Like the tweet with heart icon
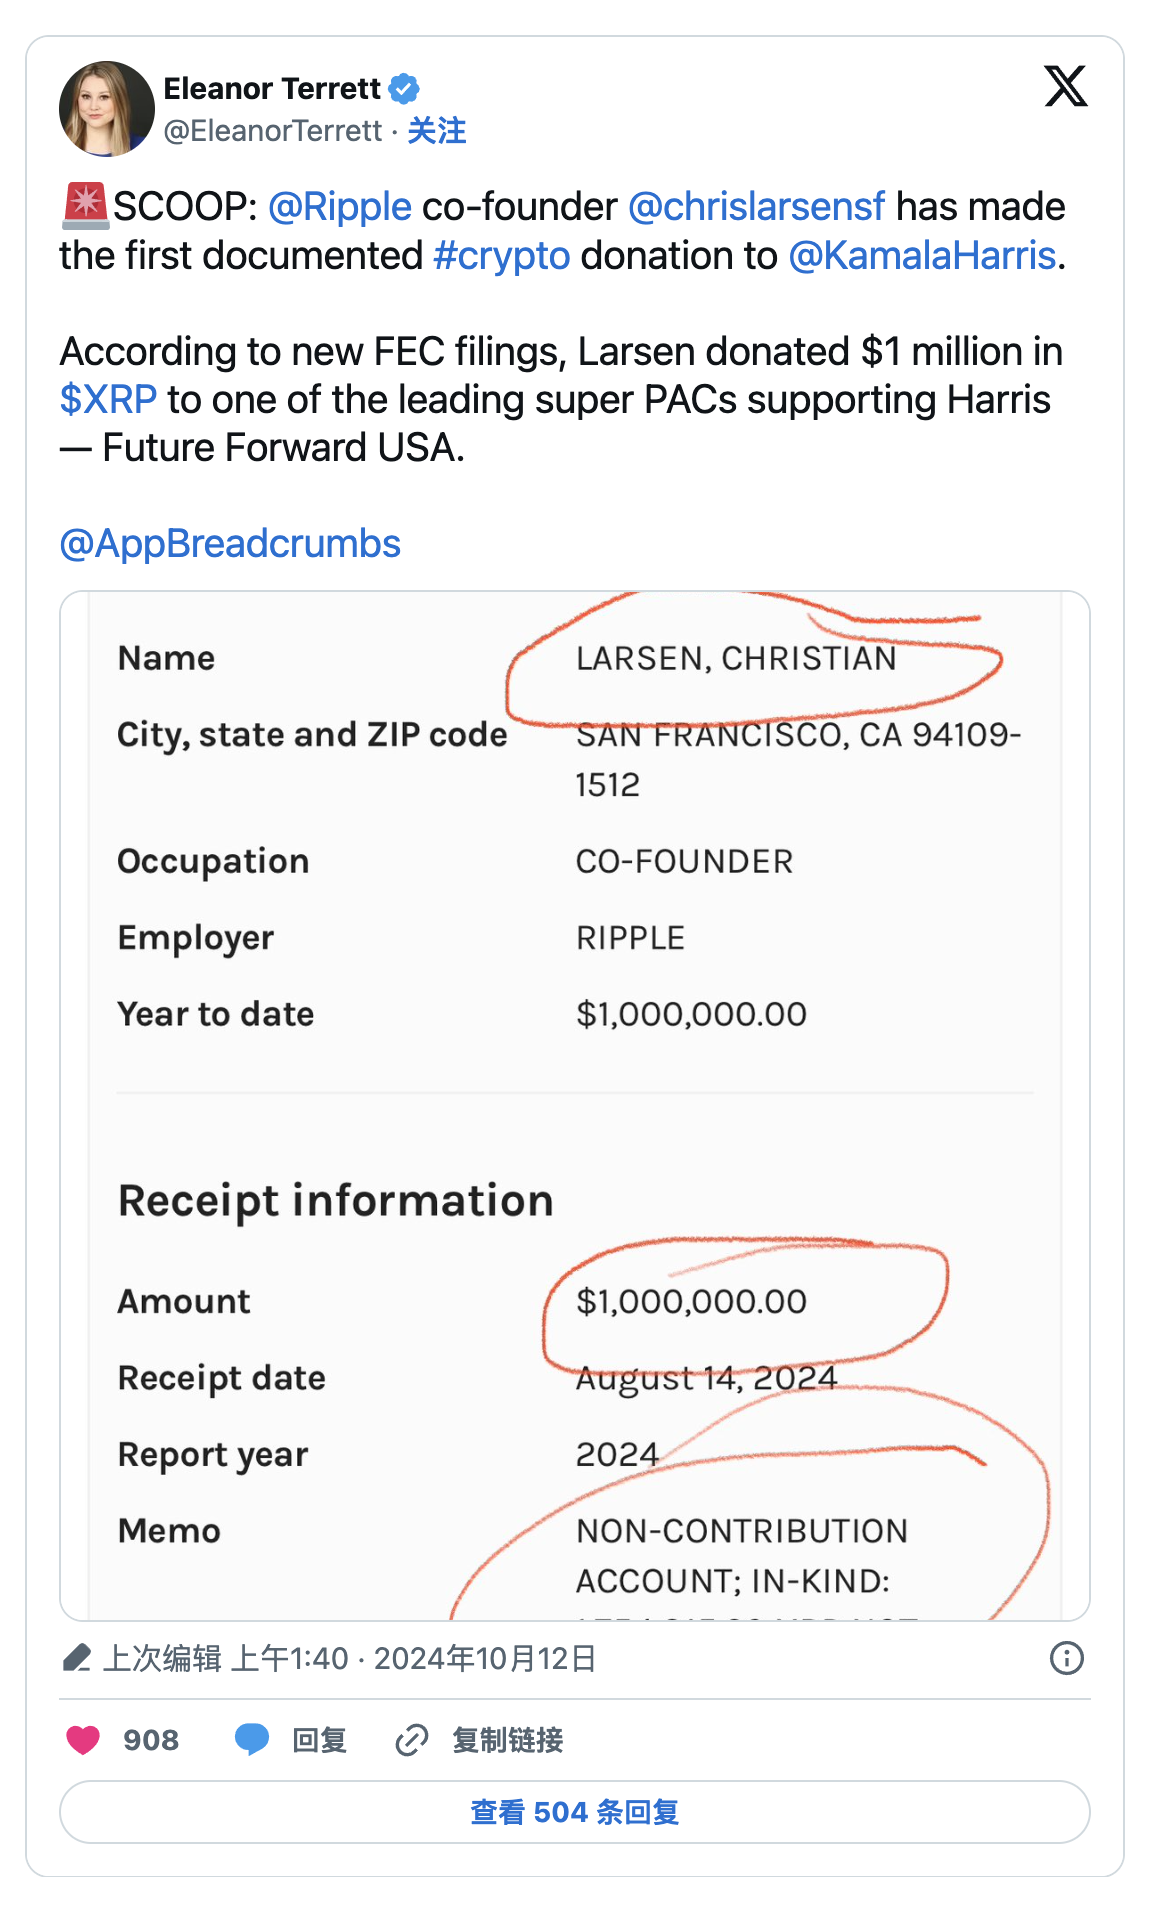Screen dimensions: 1158x1908 click(83, 1740)
